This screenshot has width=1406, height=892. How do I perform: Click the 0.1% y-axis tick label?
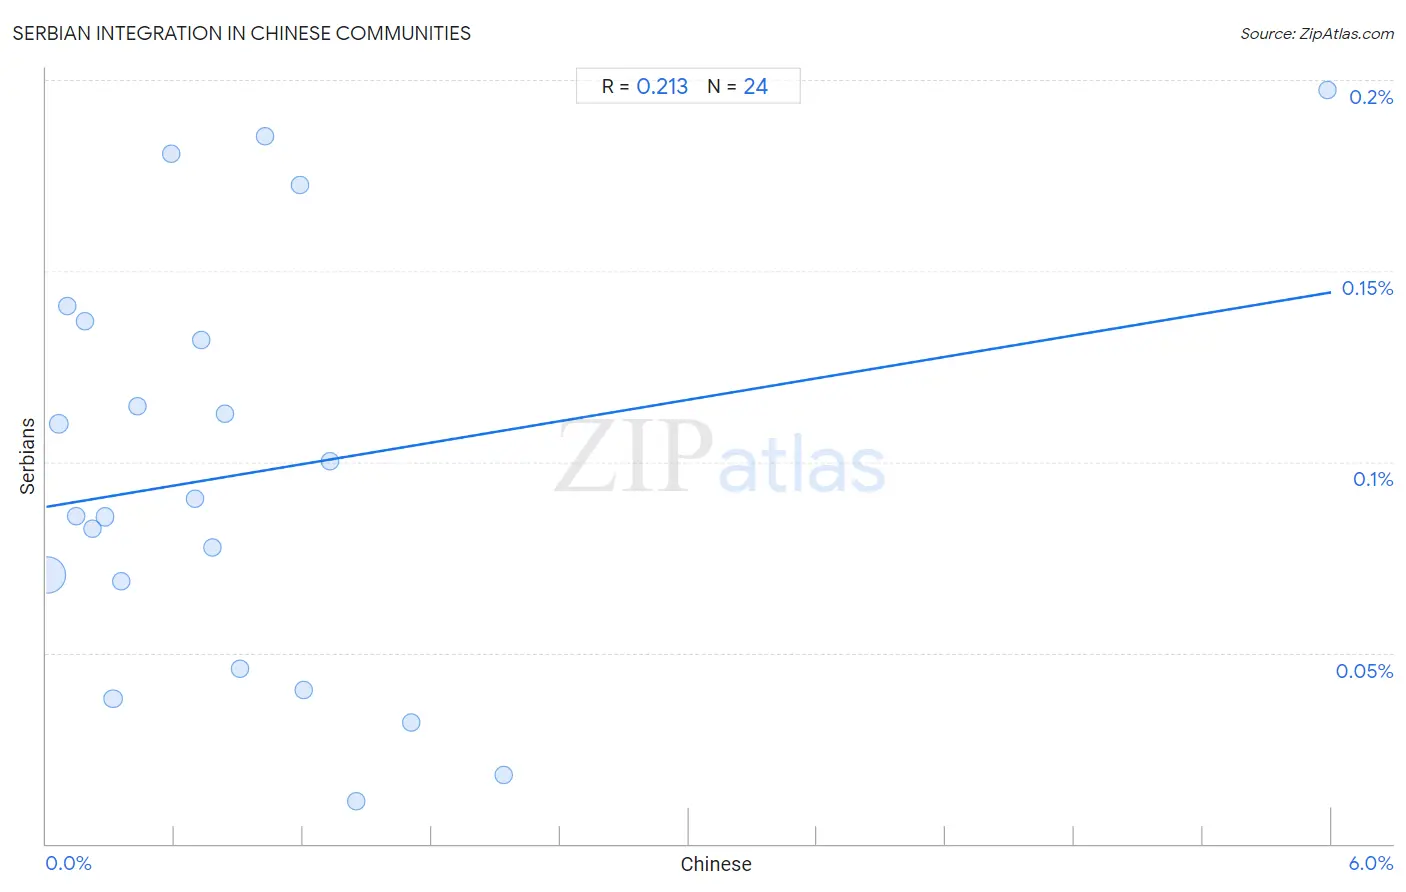[1373, 480]
